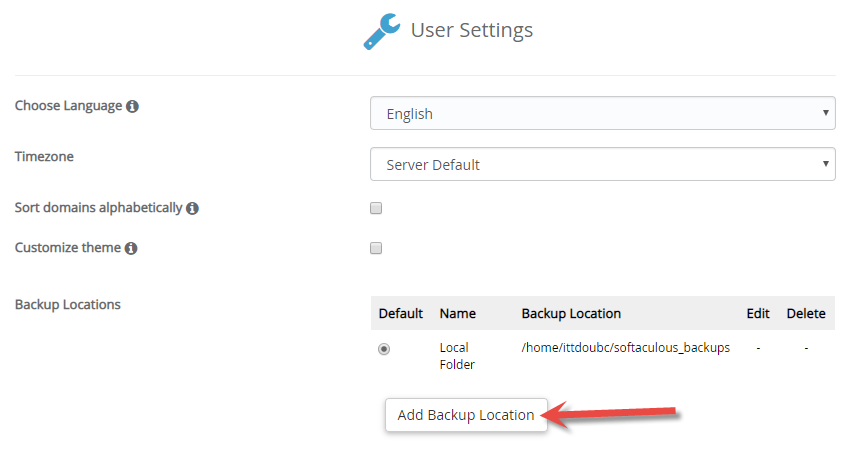Click the arrow on the Language select box
This screenshot has width=850, height=450.
point(826,113)
